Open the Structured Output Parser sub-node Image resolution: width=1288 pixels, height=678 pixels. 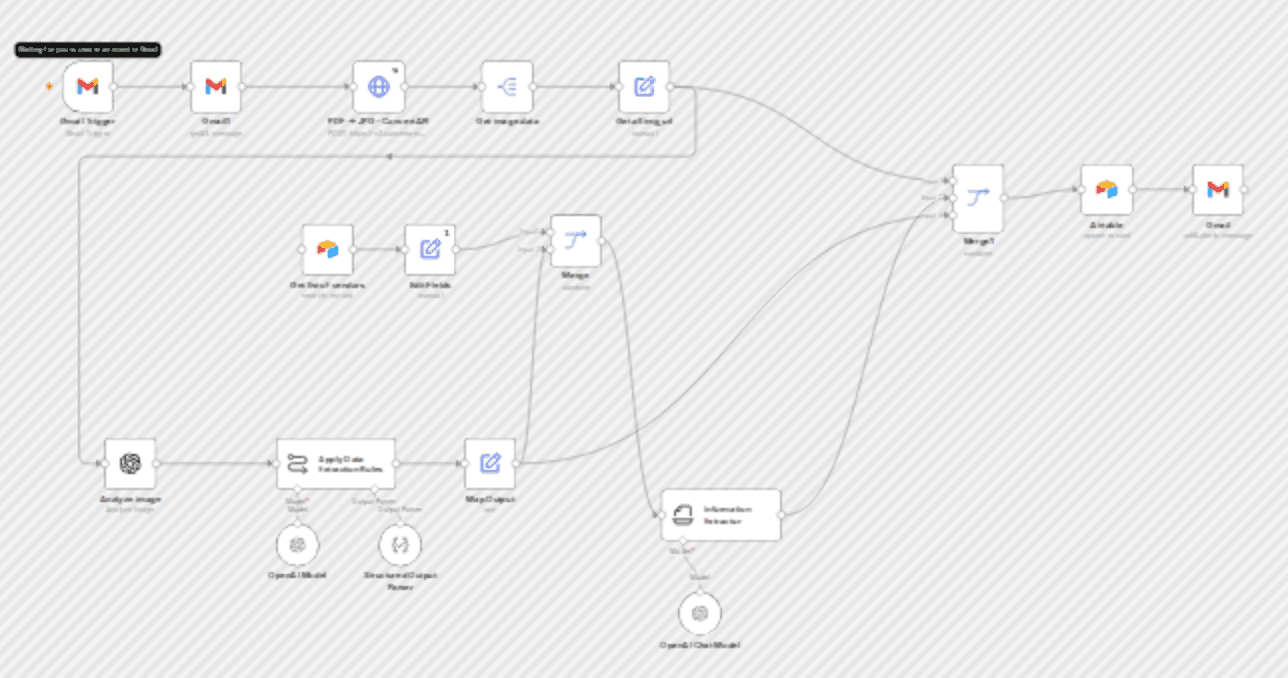[400, 545]
